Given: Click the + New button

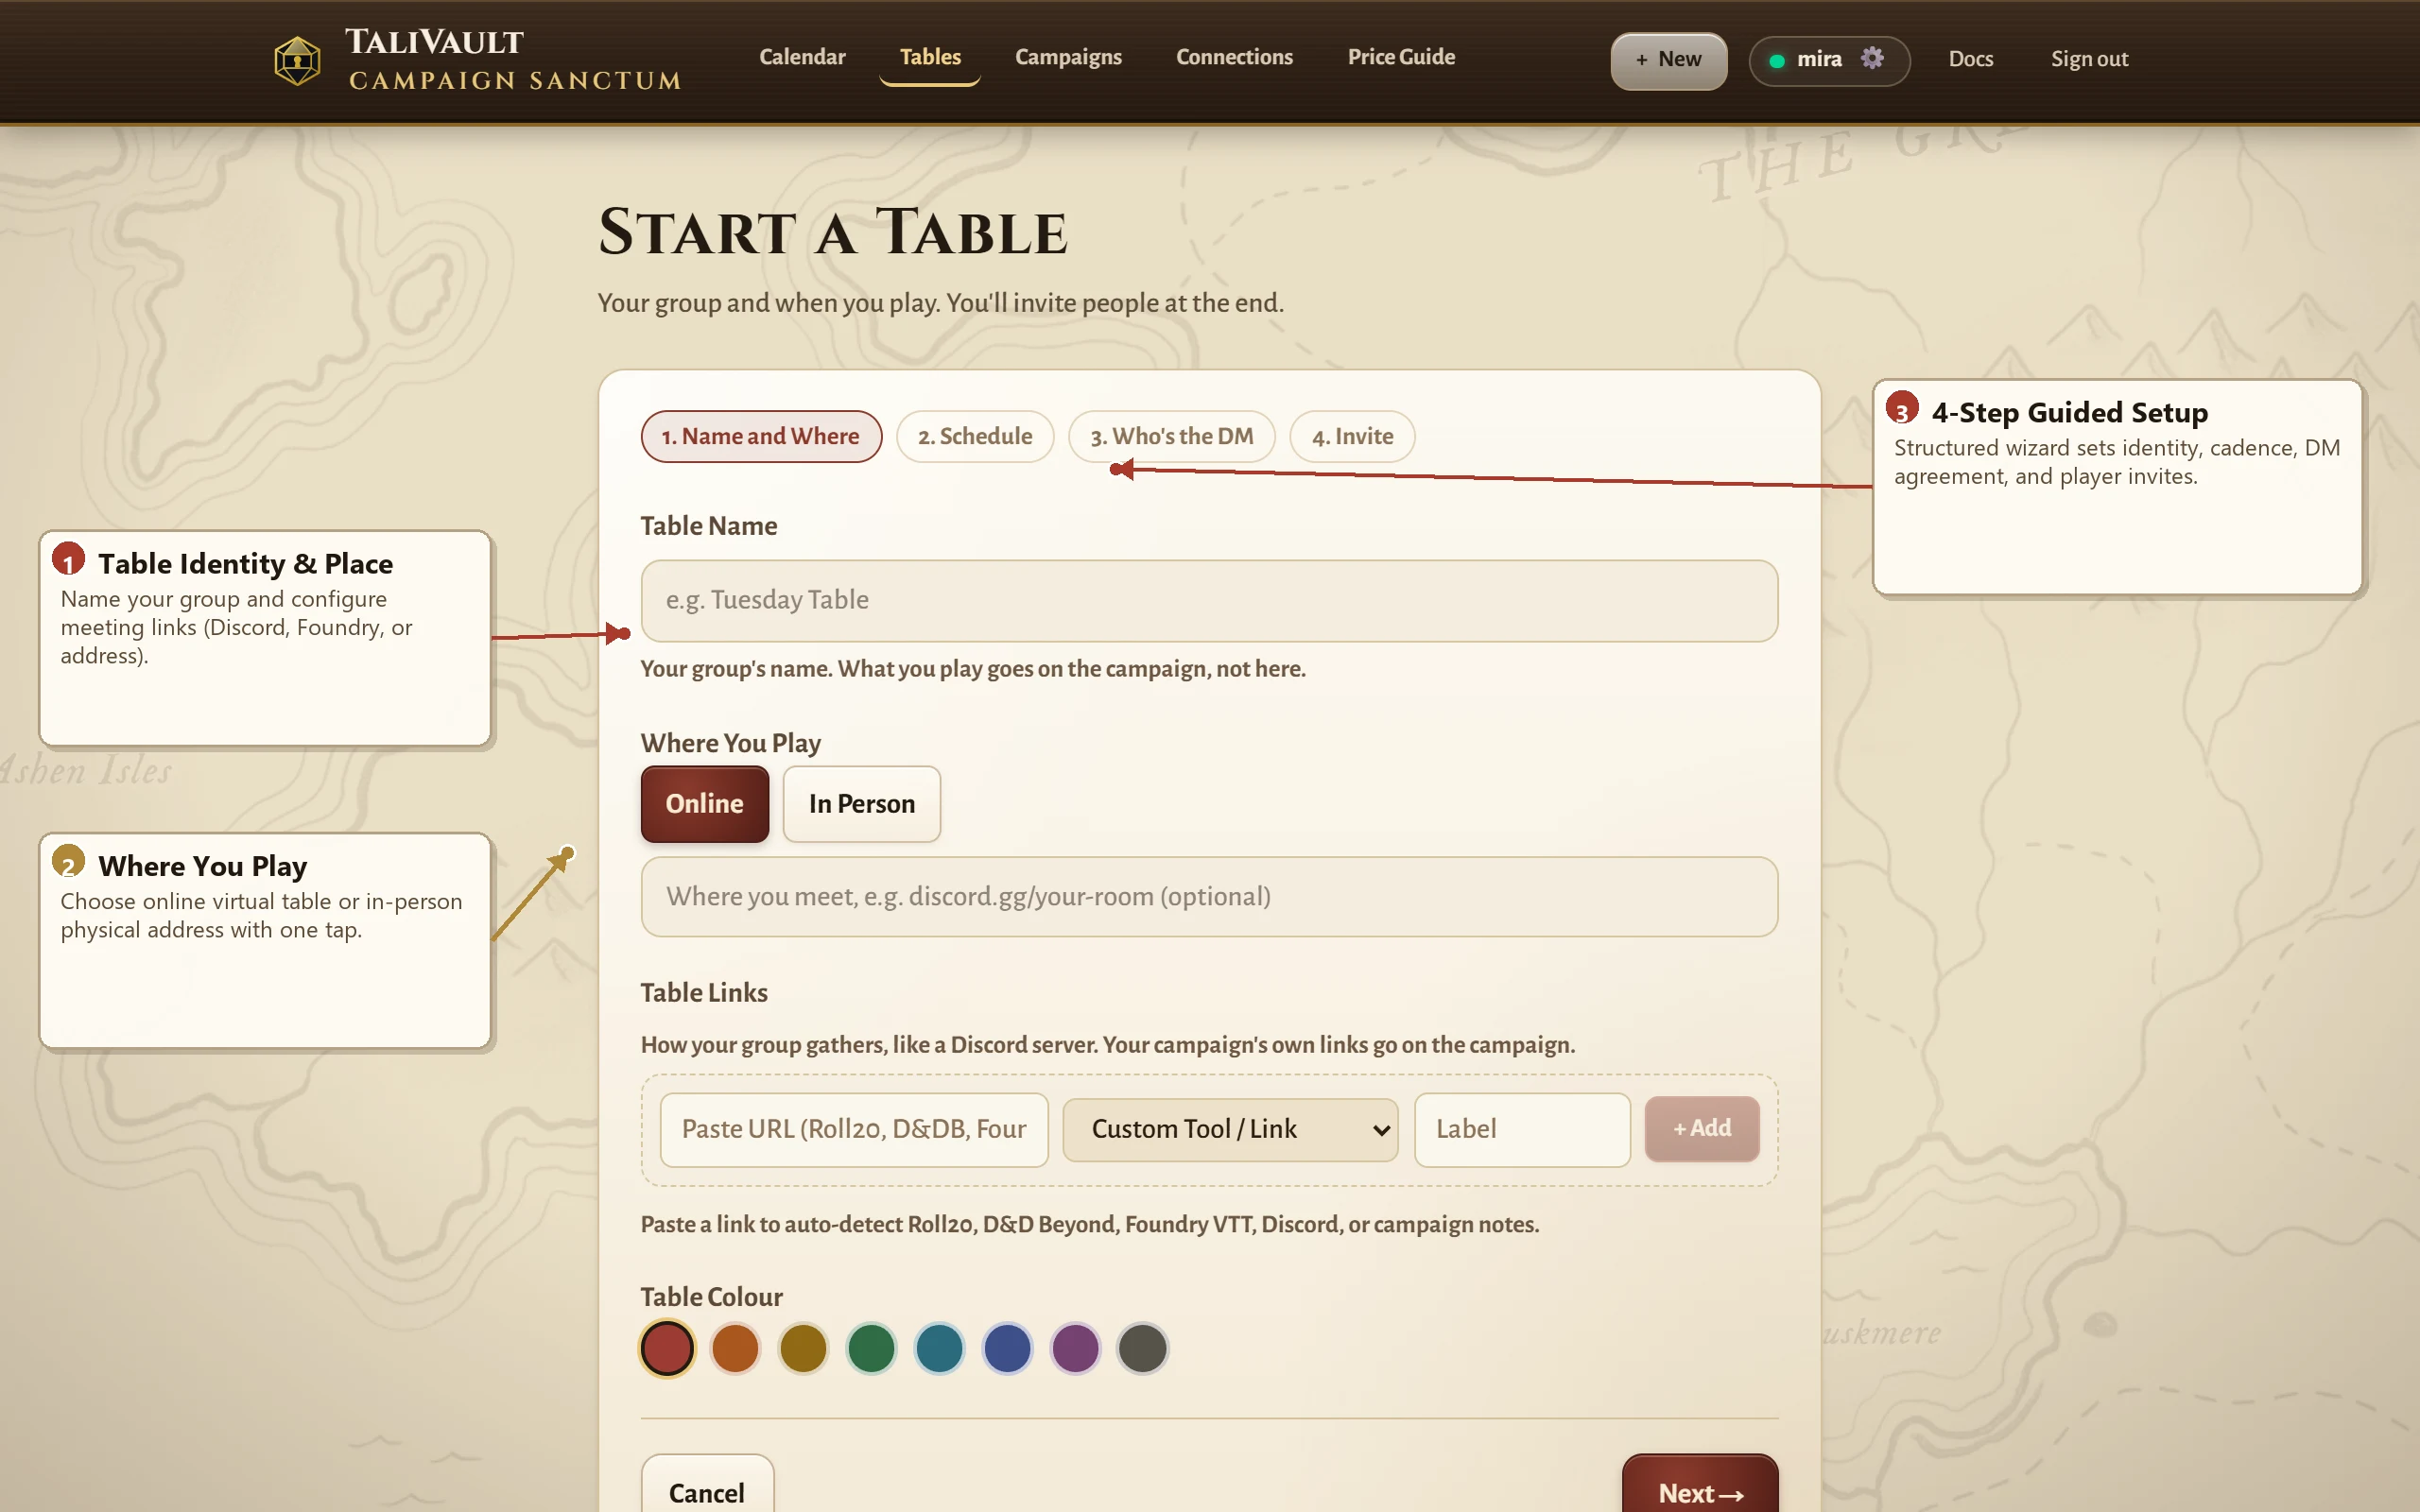Looking at the screenshot, I should click(x=1668, y=60).
